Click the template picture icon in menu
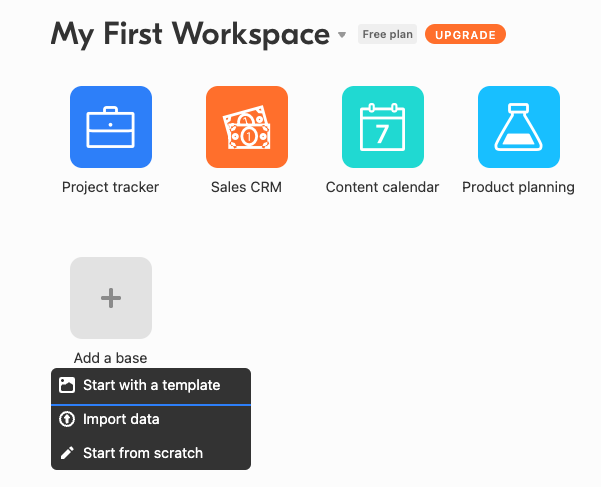 [x=67, y=385]
